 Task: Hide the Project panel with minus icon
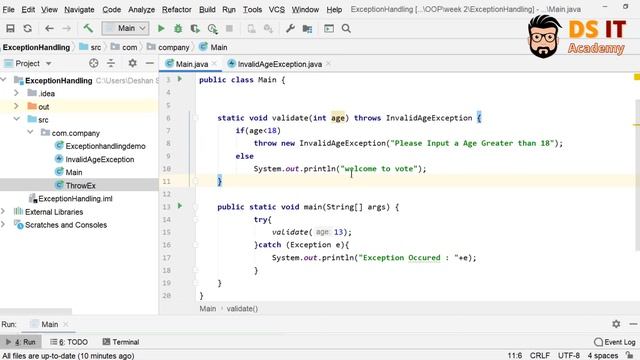[149, 63]
